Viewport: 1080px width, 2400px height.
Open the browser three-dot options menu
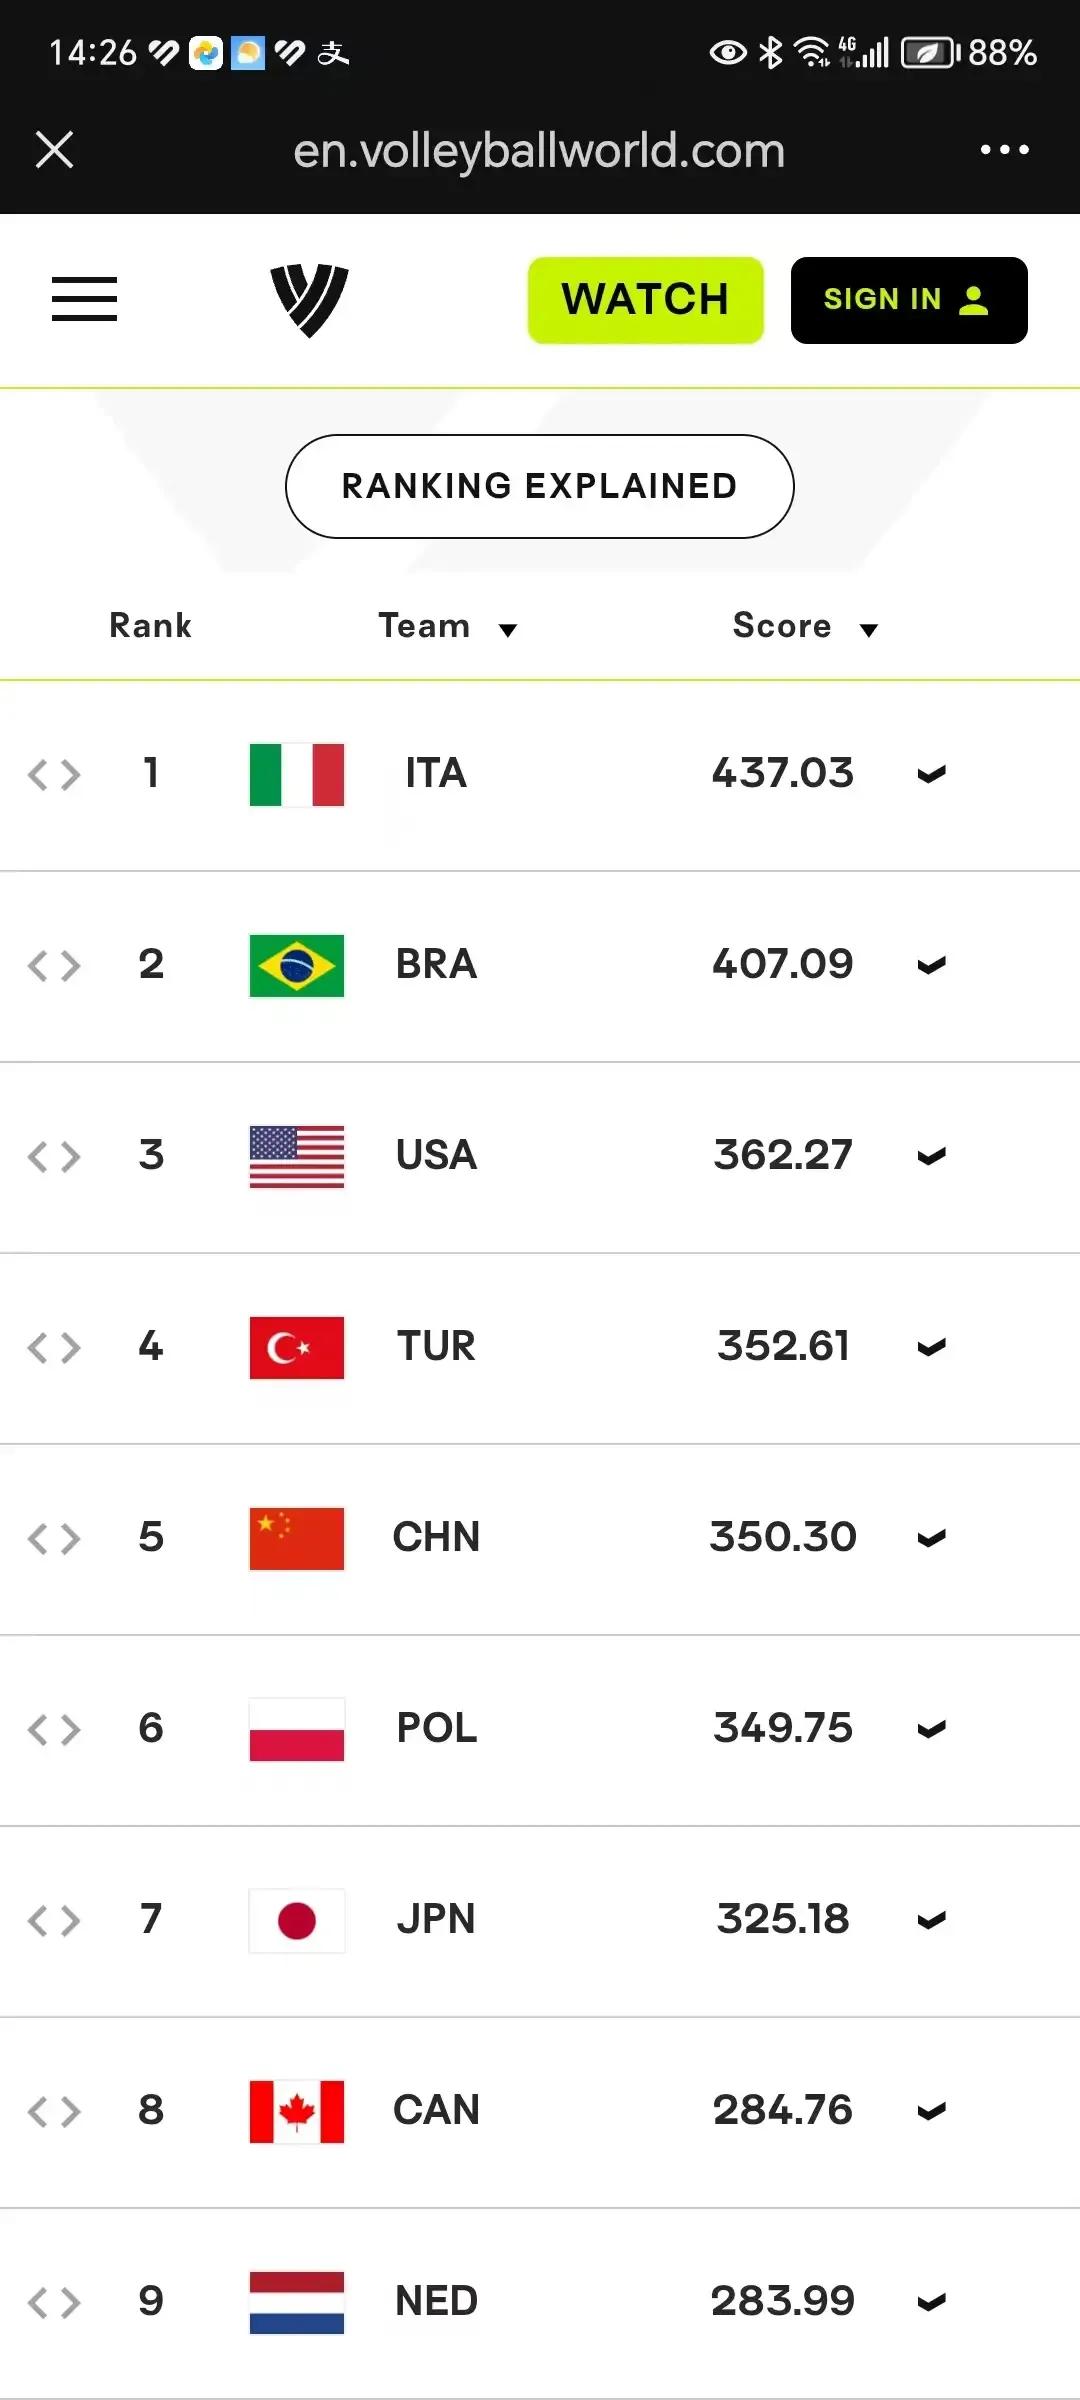(x=1004, y=150)
